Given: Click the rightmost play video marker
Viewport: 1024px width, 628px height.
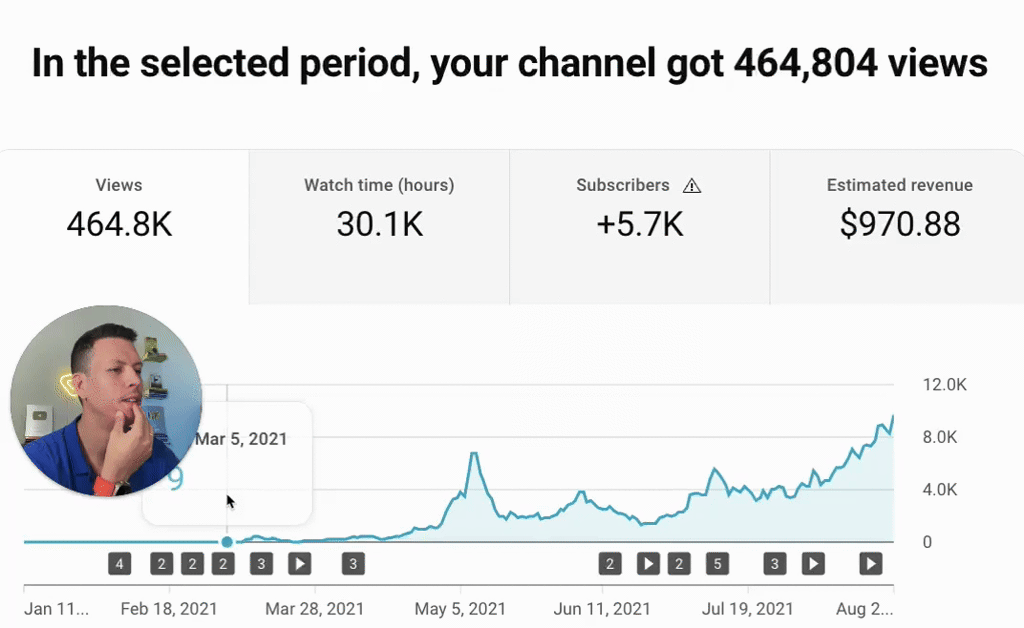Looking at the screenshot, I should (871, 564).
